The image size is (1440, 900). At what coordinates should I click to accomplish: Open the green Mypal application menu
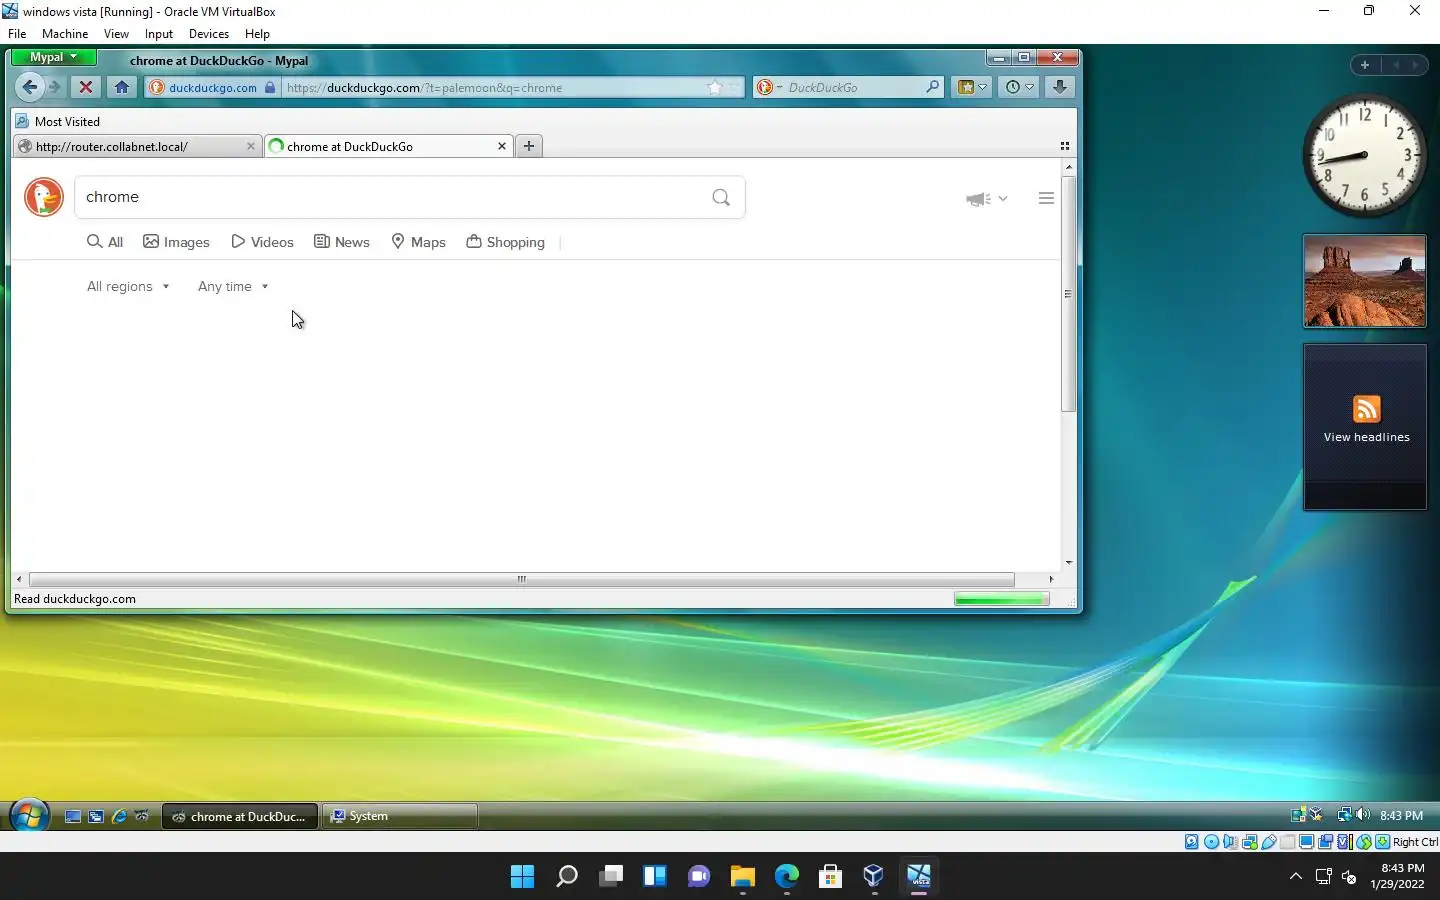(x=53, y=57)
